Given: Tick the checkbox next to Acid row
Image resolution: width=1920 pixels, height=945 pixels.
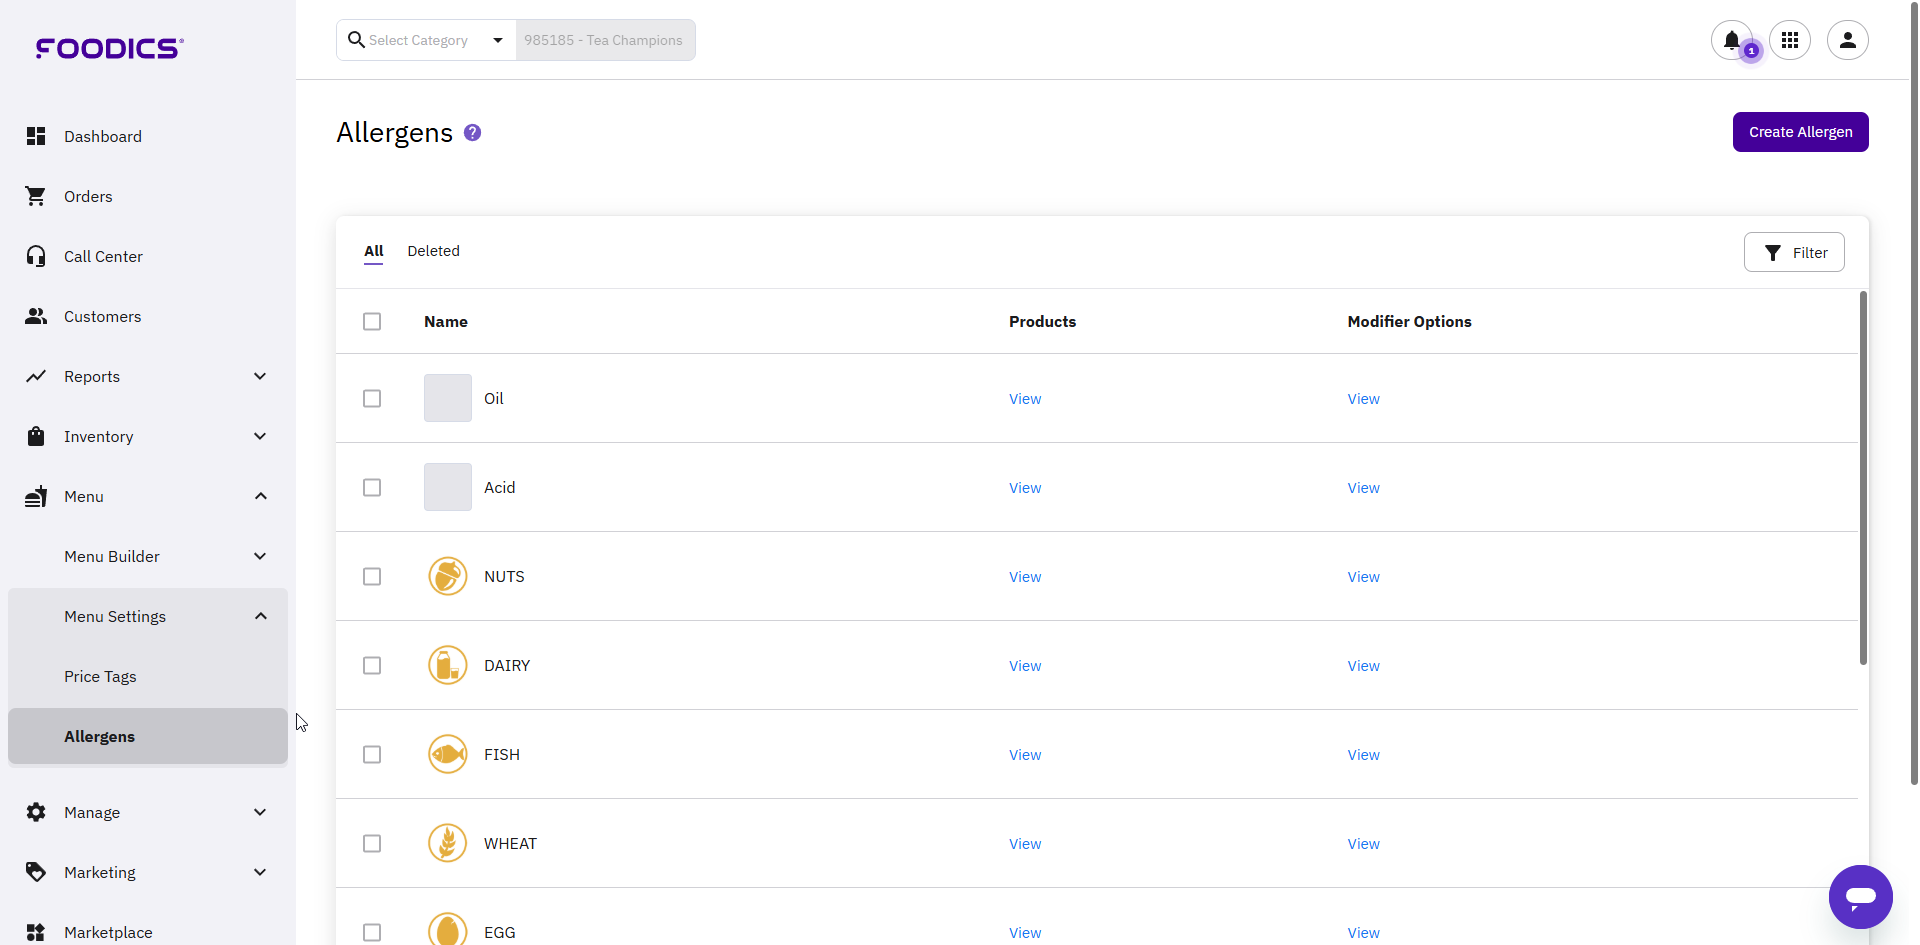Looking at the screenshot, I should pyautogui.click(x=372, y=488).
